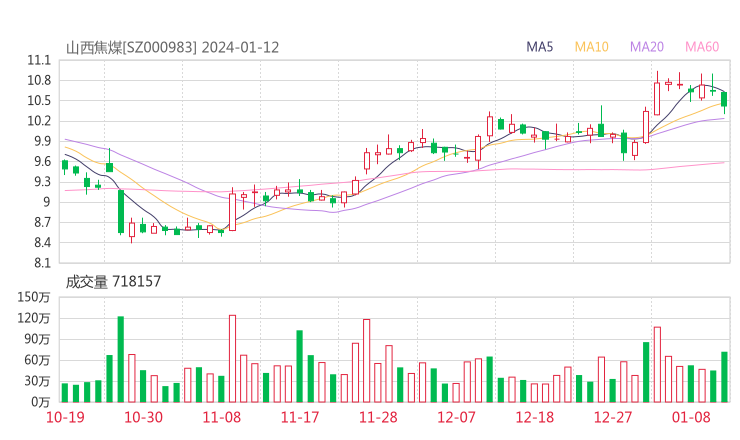The image size is (740, 440).
Task: Click the 成交量 718157 volume label
Action: point(113,282)
